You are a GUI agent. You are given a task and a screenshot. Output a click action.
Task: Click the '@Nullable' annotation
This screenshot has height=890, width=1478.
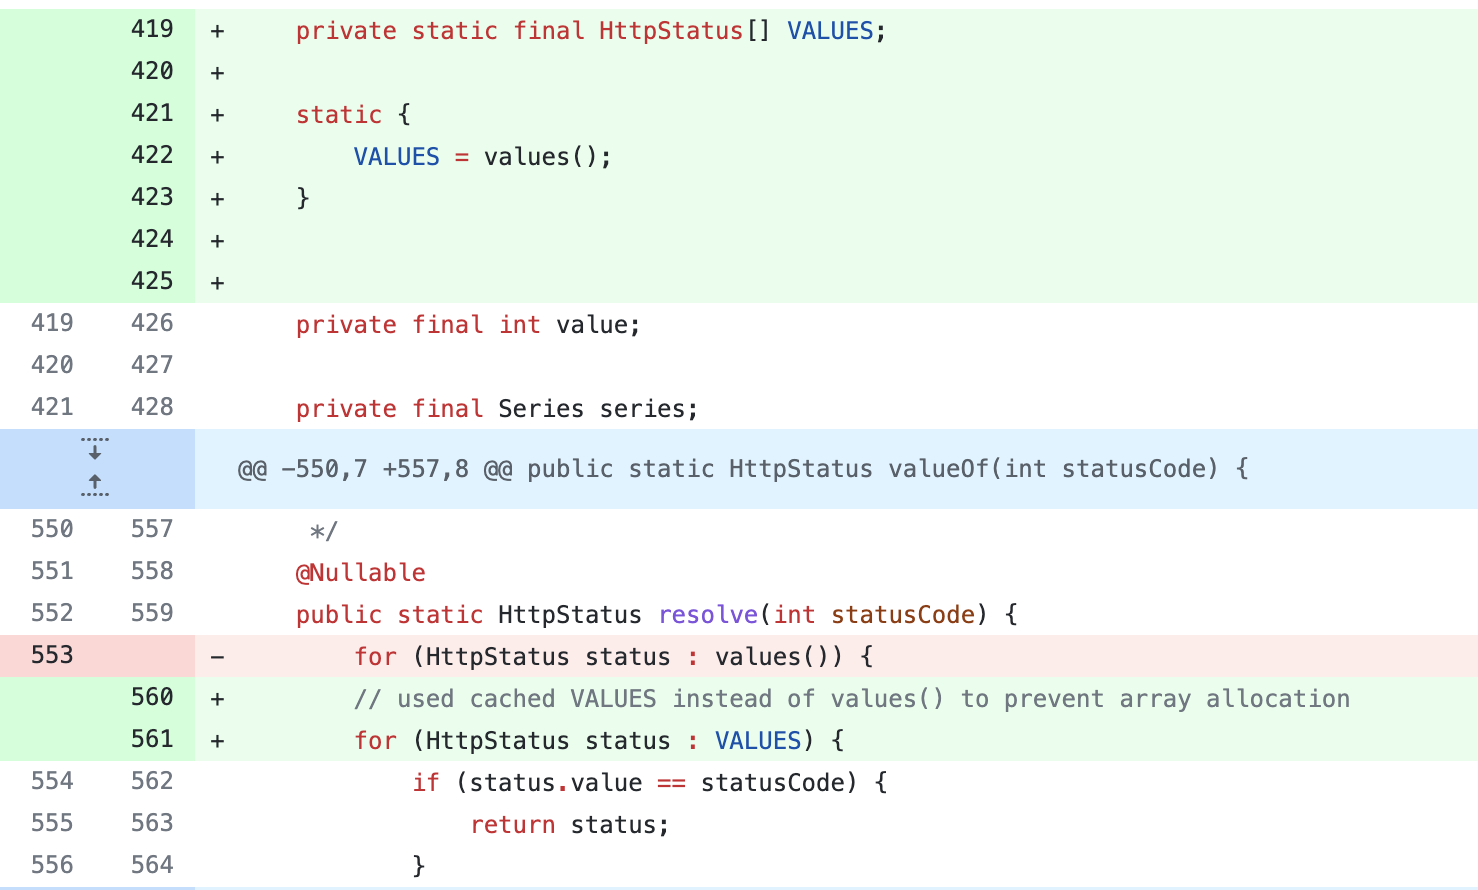[361, 573]
